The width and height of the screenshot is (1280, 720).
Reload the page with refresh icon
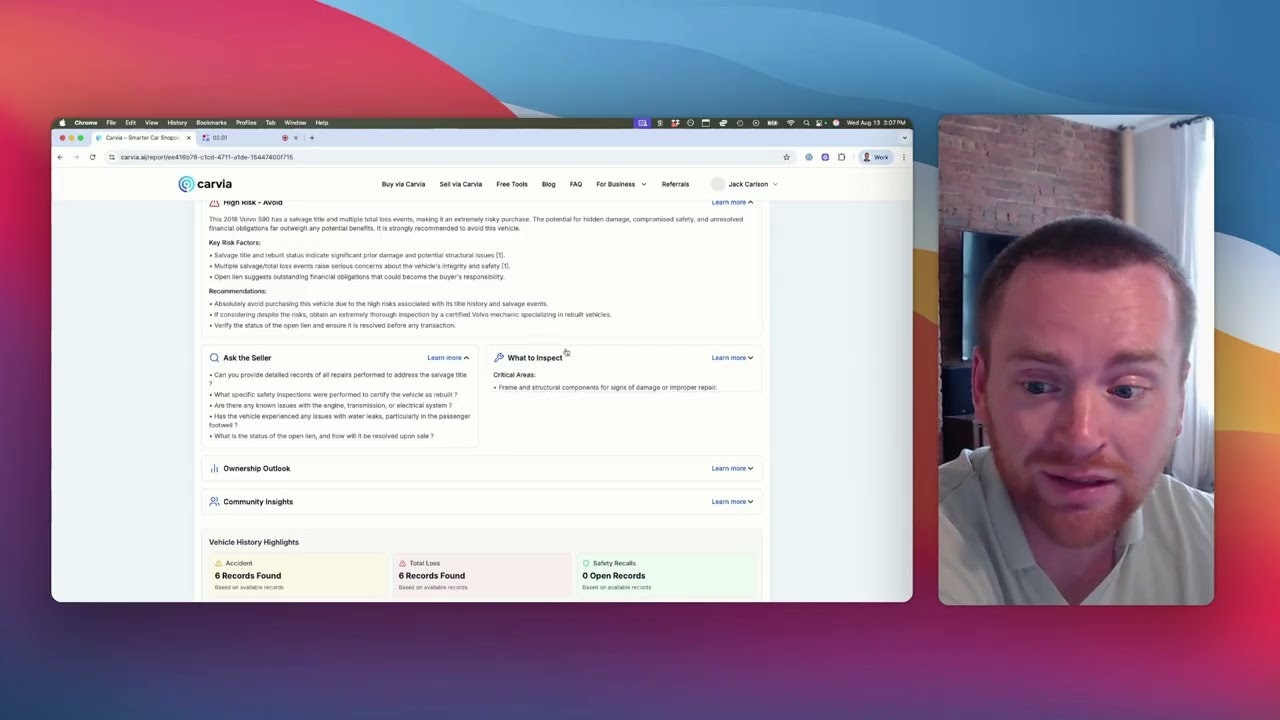click(x=92, y=157)
